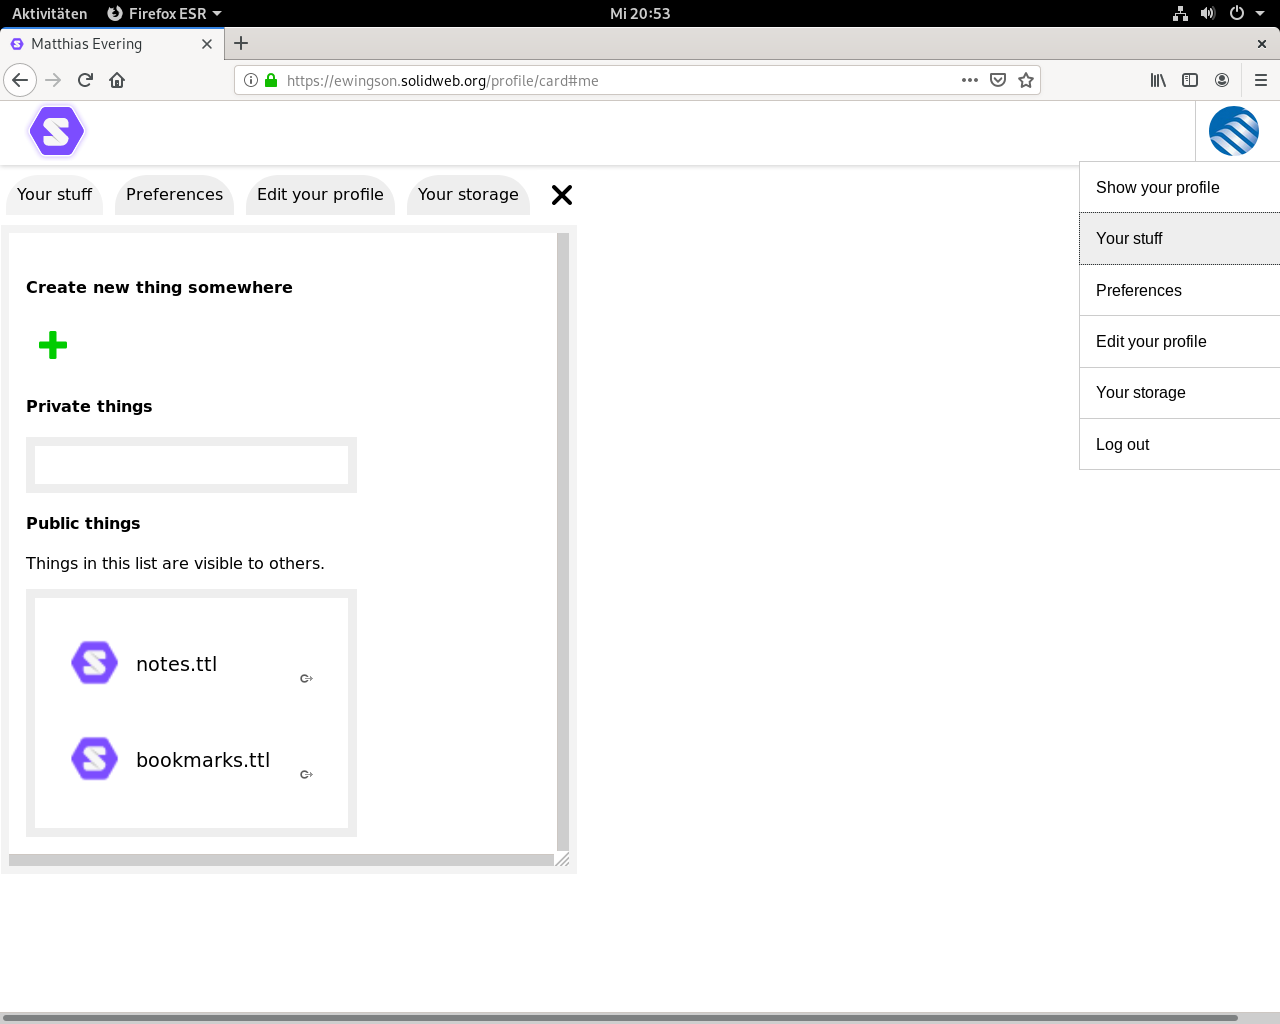The image size is (1280, 1024).
Task: Switch to the Your storage tab
Action: pyautogui.click(x=468, y=195)
